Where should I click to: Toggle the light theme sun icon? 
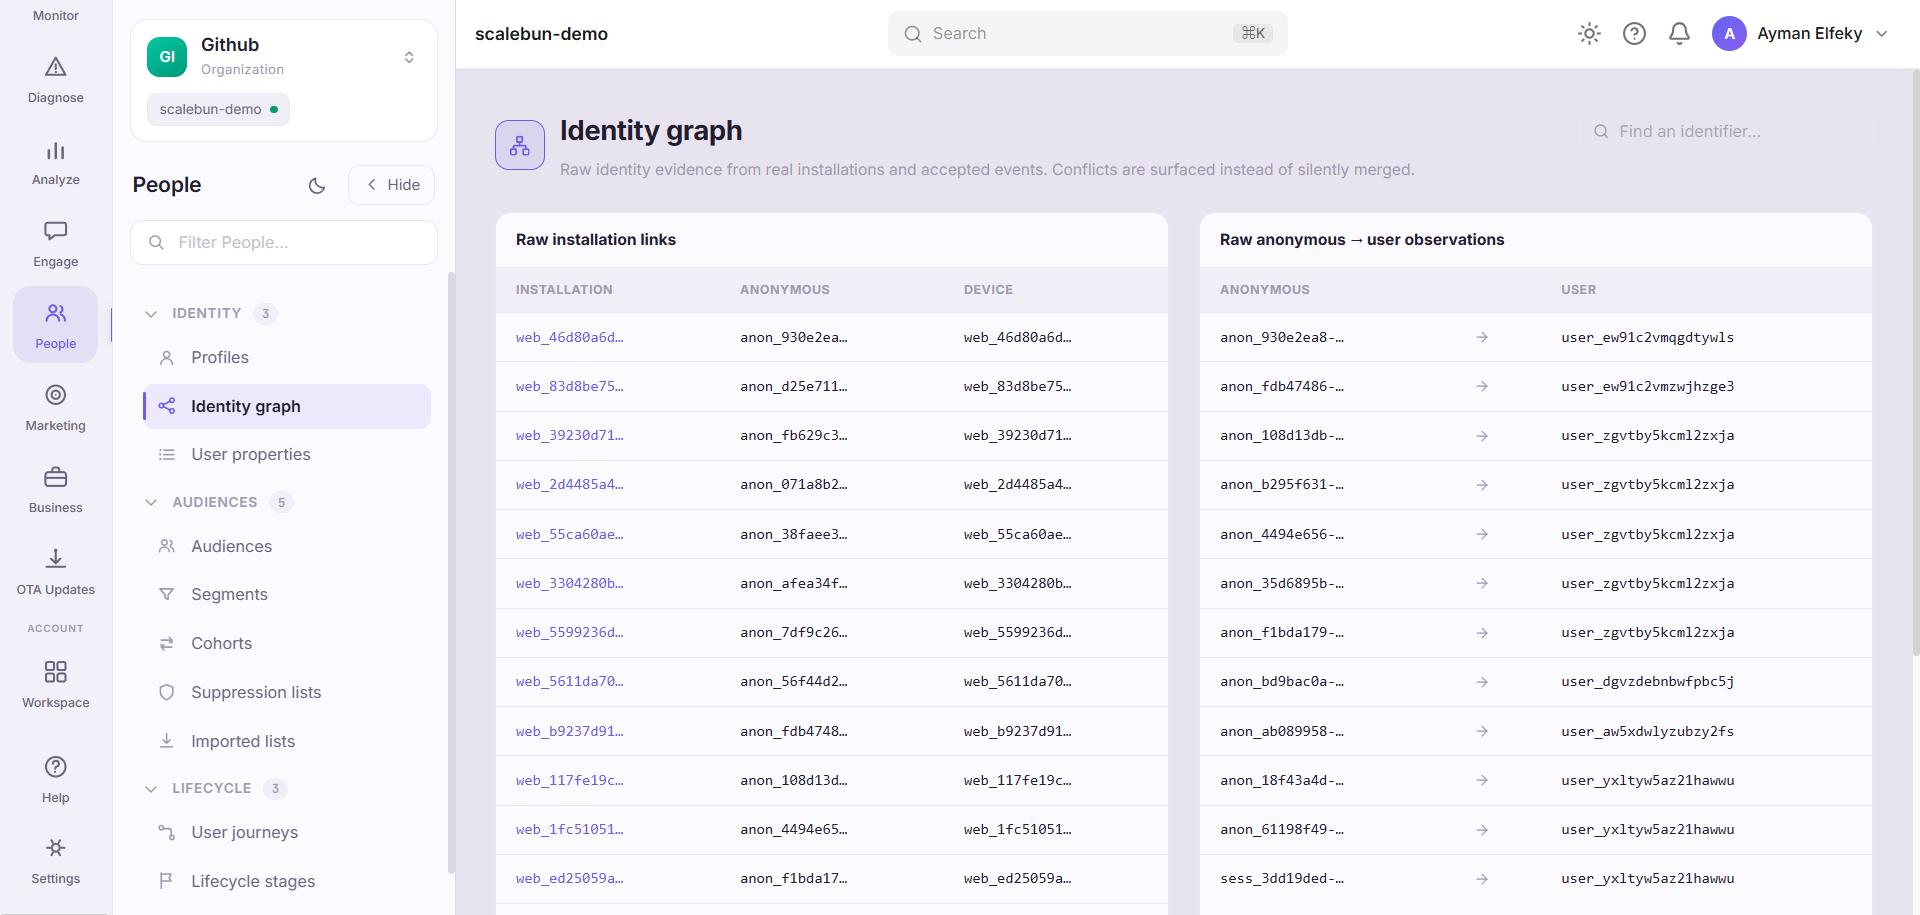tap(1589, 34)
